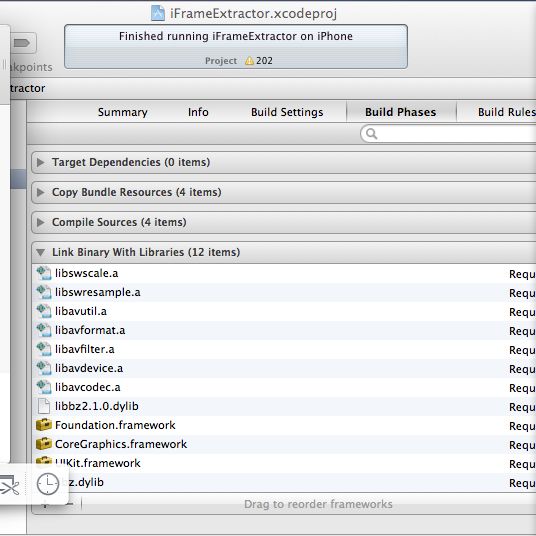Viewport: 536px width, 536px height.
Task: Click the libavutil.a library icon
Action: 44,311
